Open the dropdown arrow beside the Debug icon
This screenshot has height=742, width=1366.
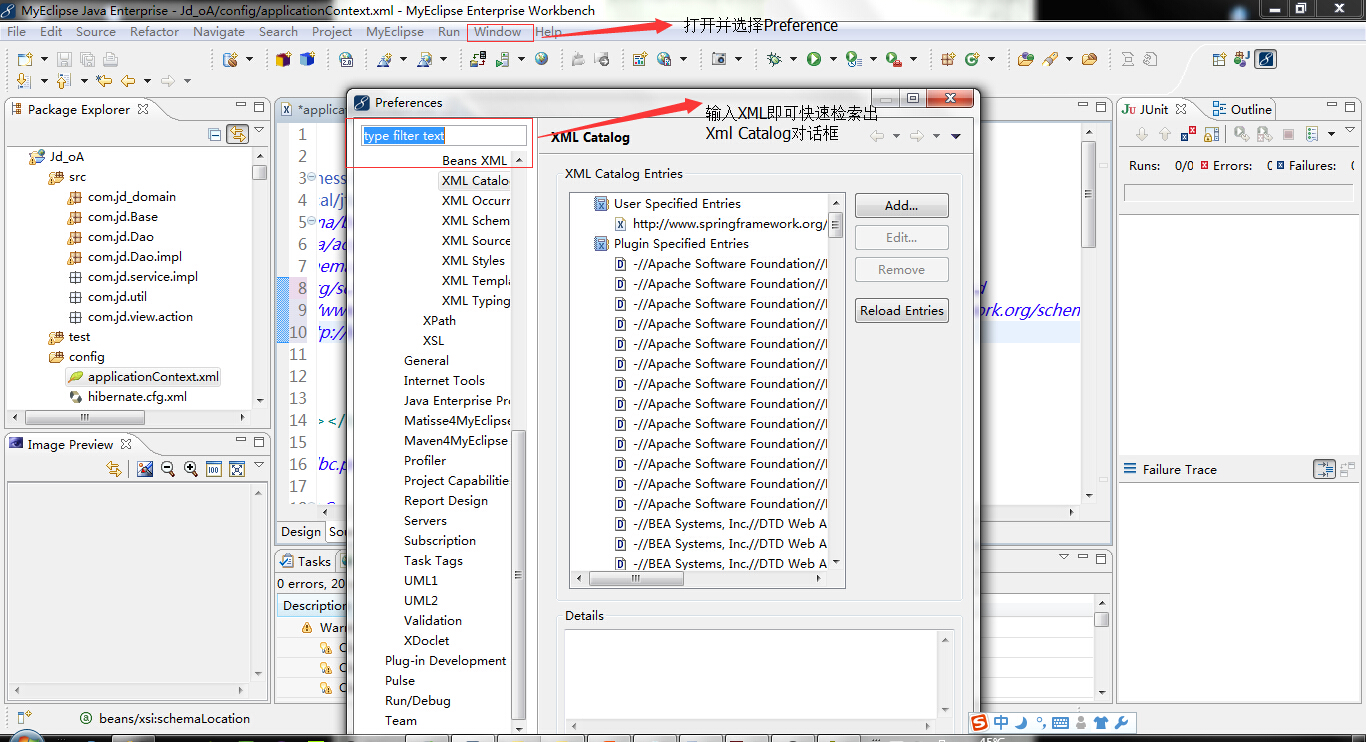(x=793, y=60)
